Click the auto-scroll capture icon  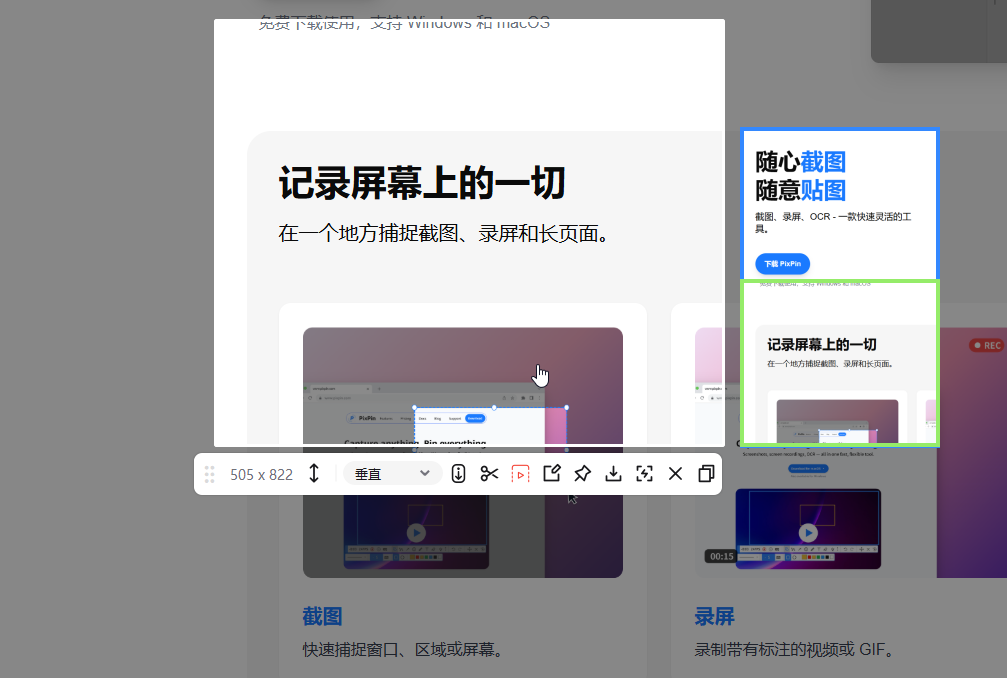coord(458,473)
